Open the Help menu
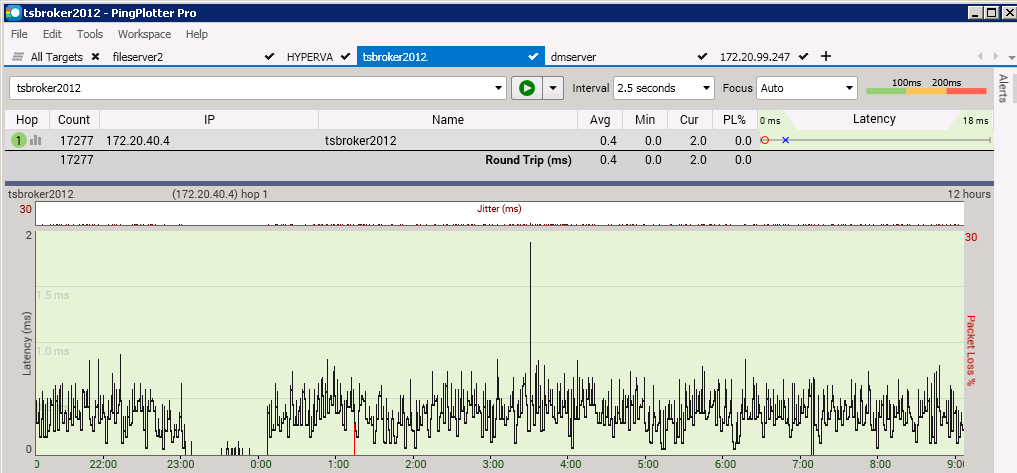Image resolution: width=1017 pixels, height=473 pixels. tap(197, 34)
